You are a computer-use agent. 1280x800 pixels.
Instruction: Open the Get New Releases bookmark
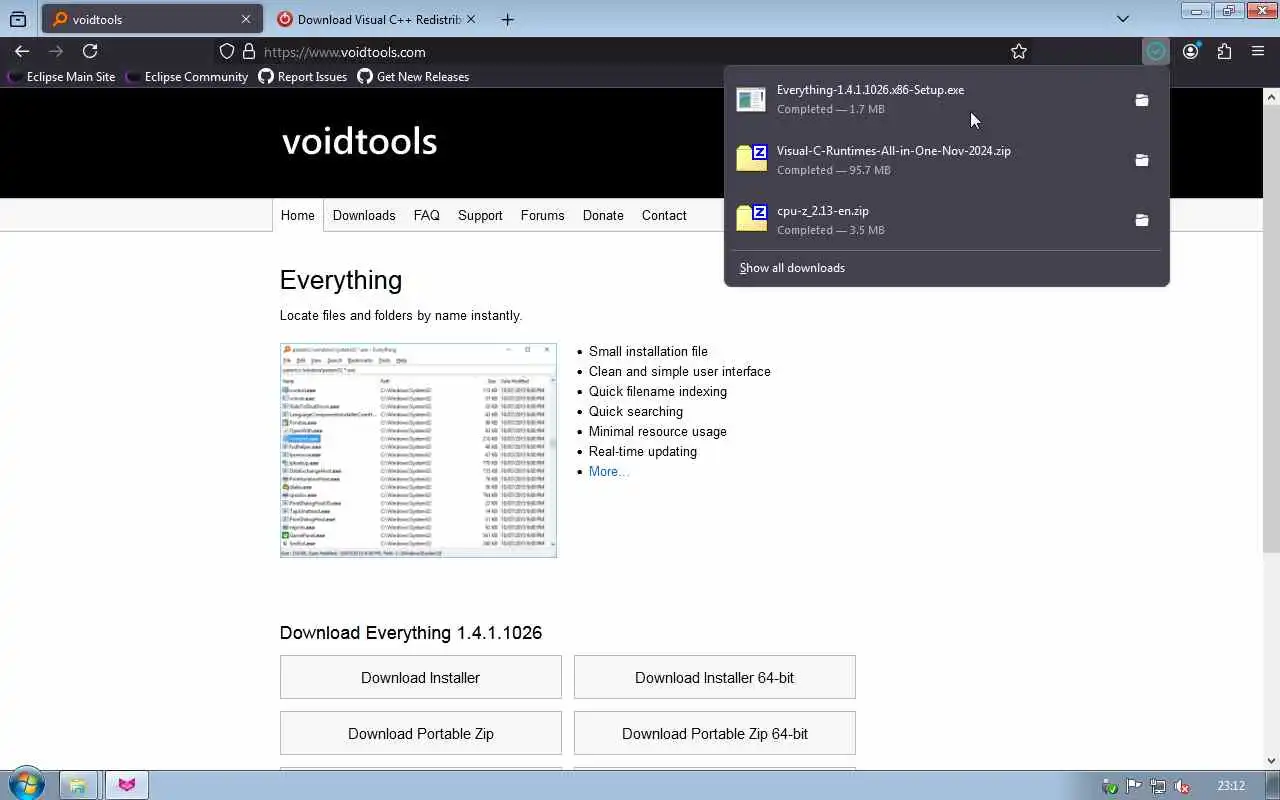click(x=413, y=77)
